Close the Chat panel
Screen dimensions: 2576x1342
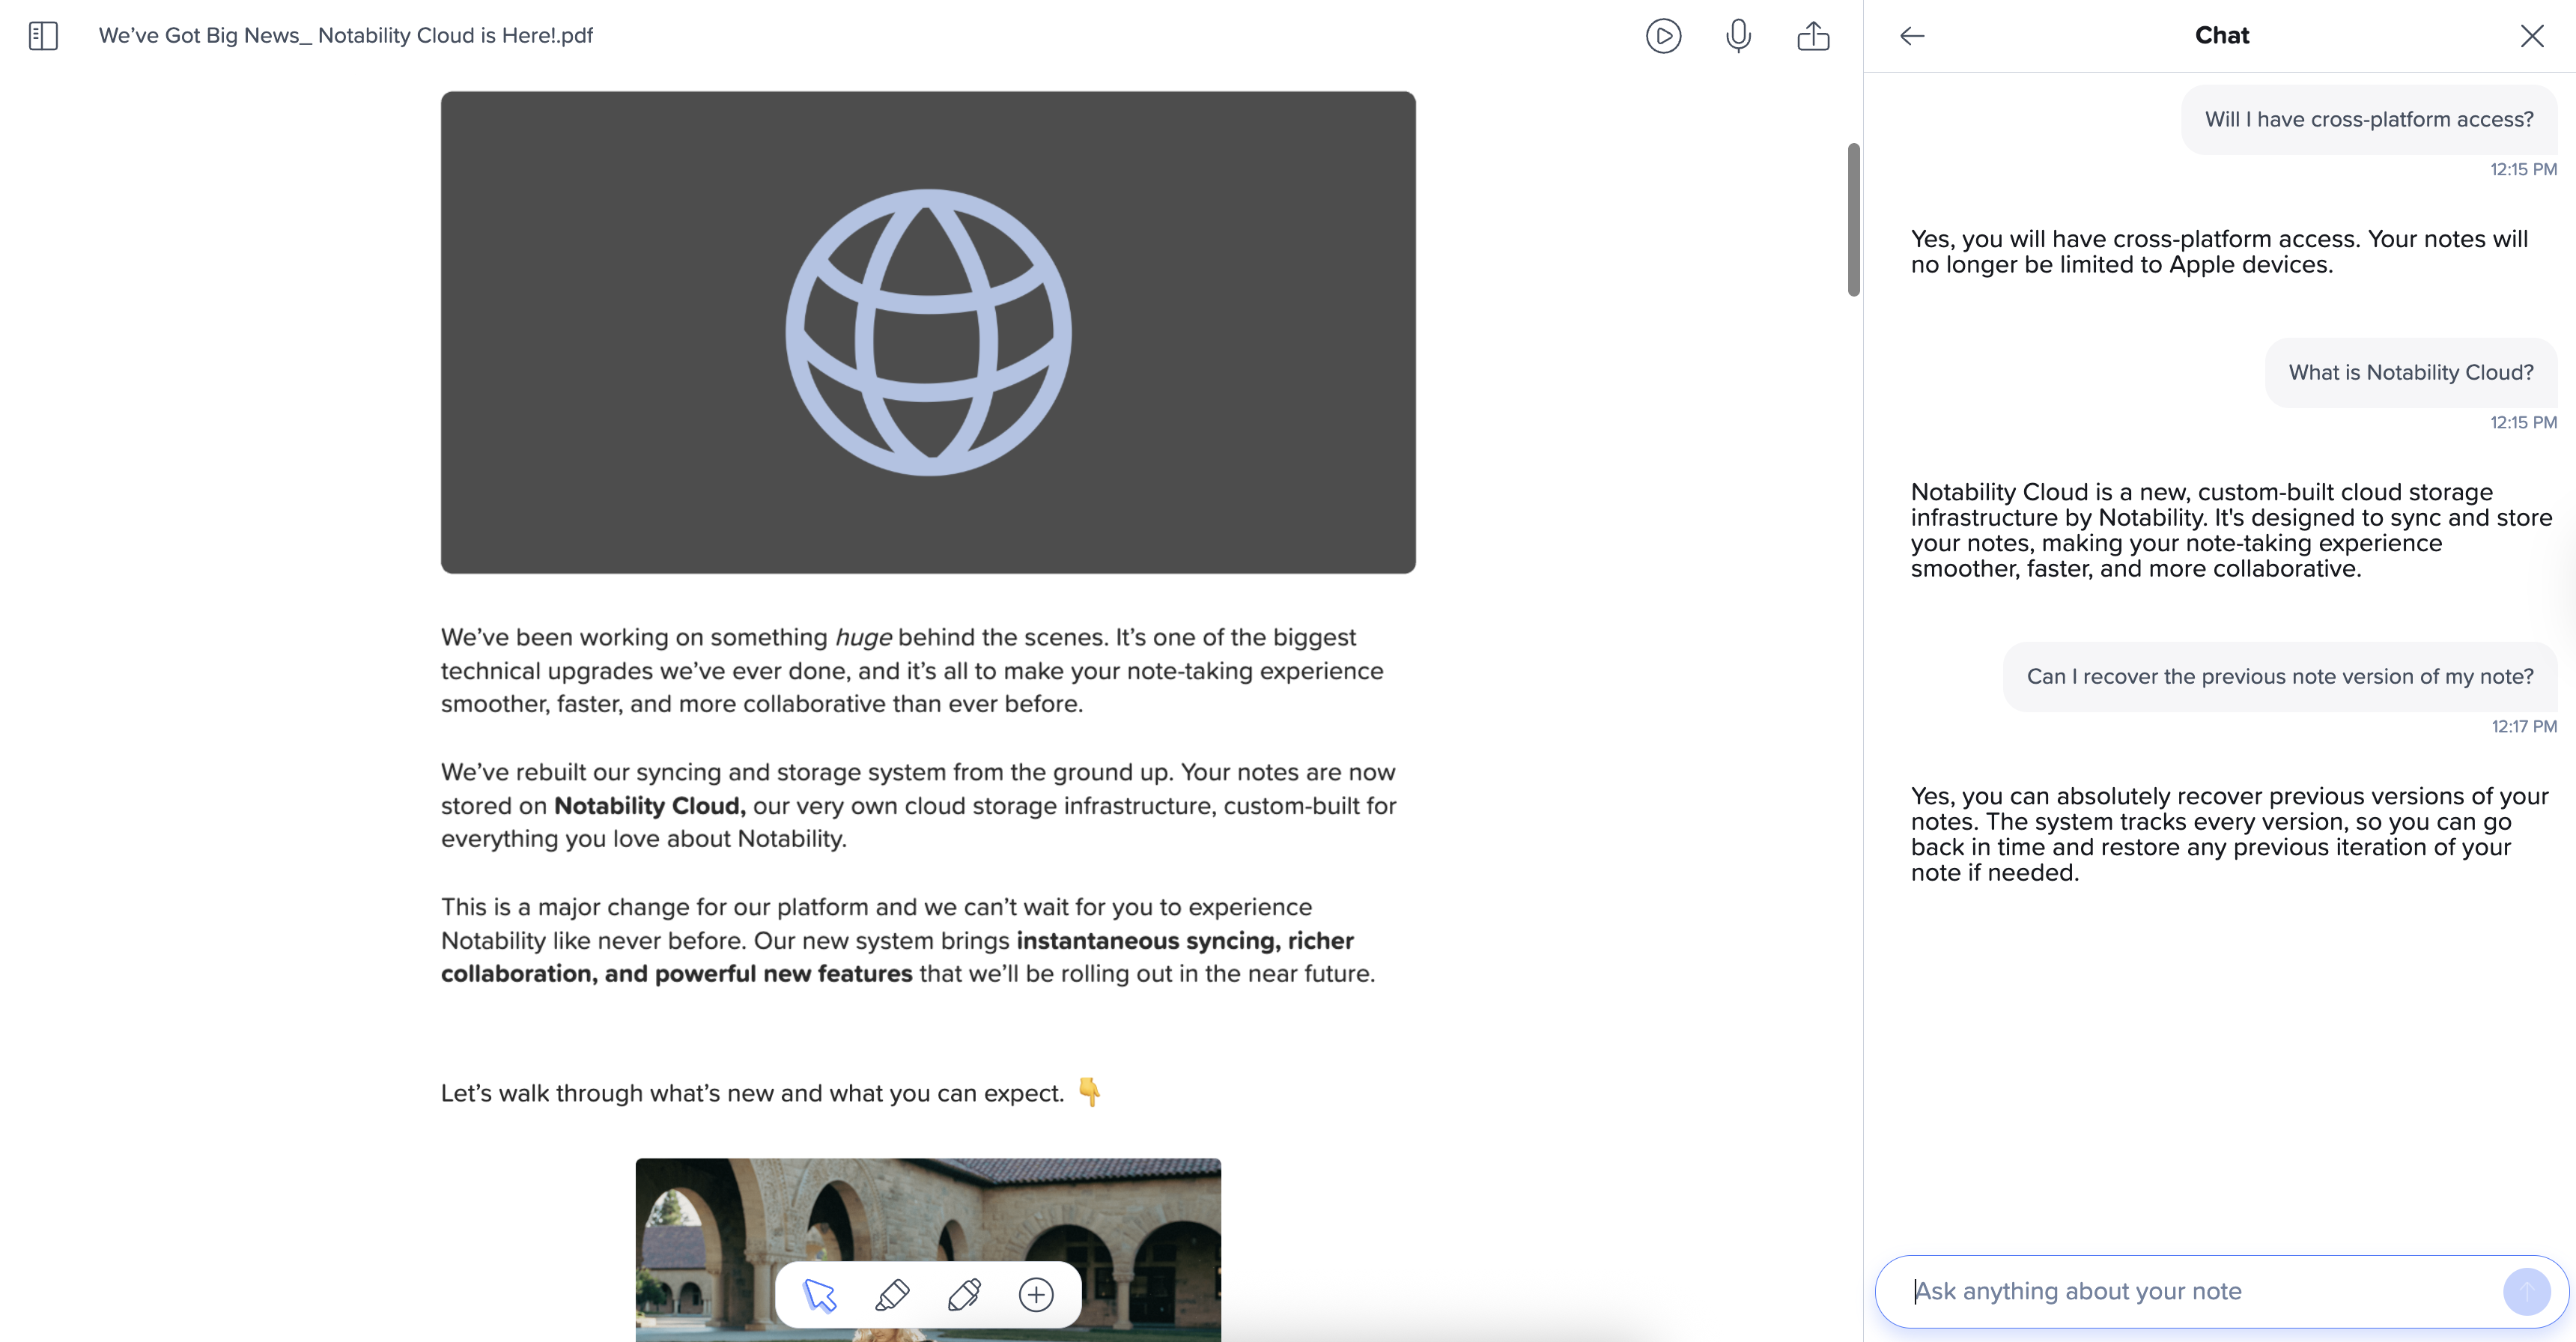[2531, 36]
